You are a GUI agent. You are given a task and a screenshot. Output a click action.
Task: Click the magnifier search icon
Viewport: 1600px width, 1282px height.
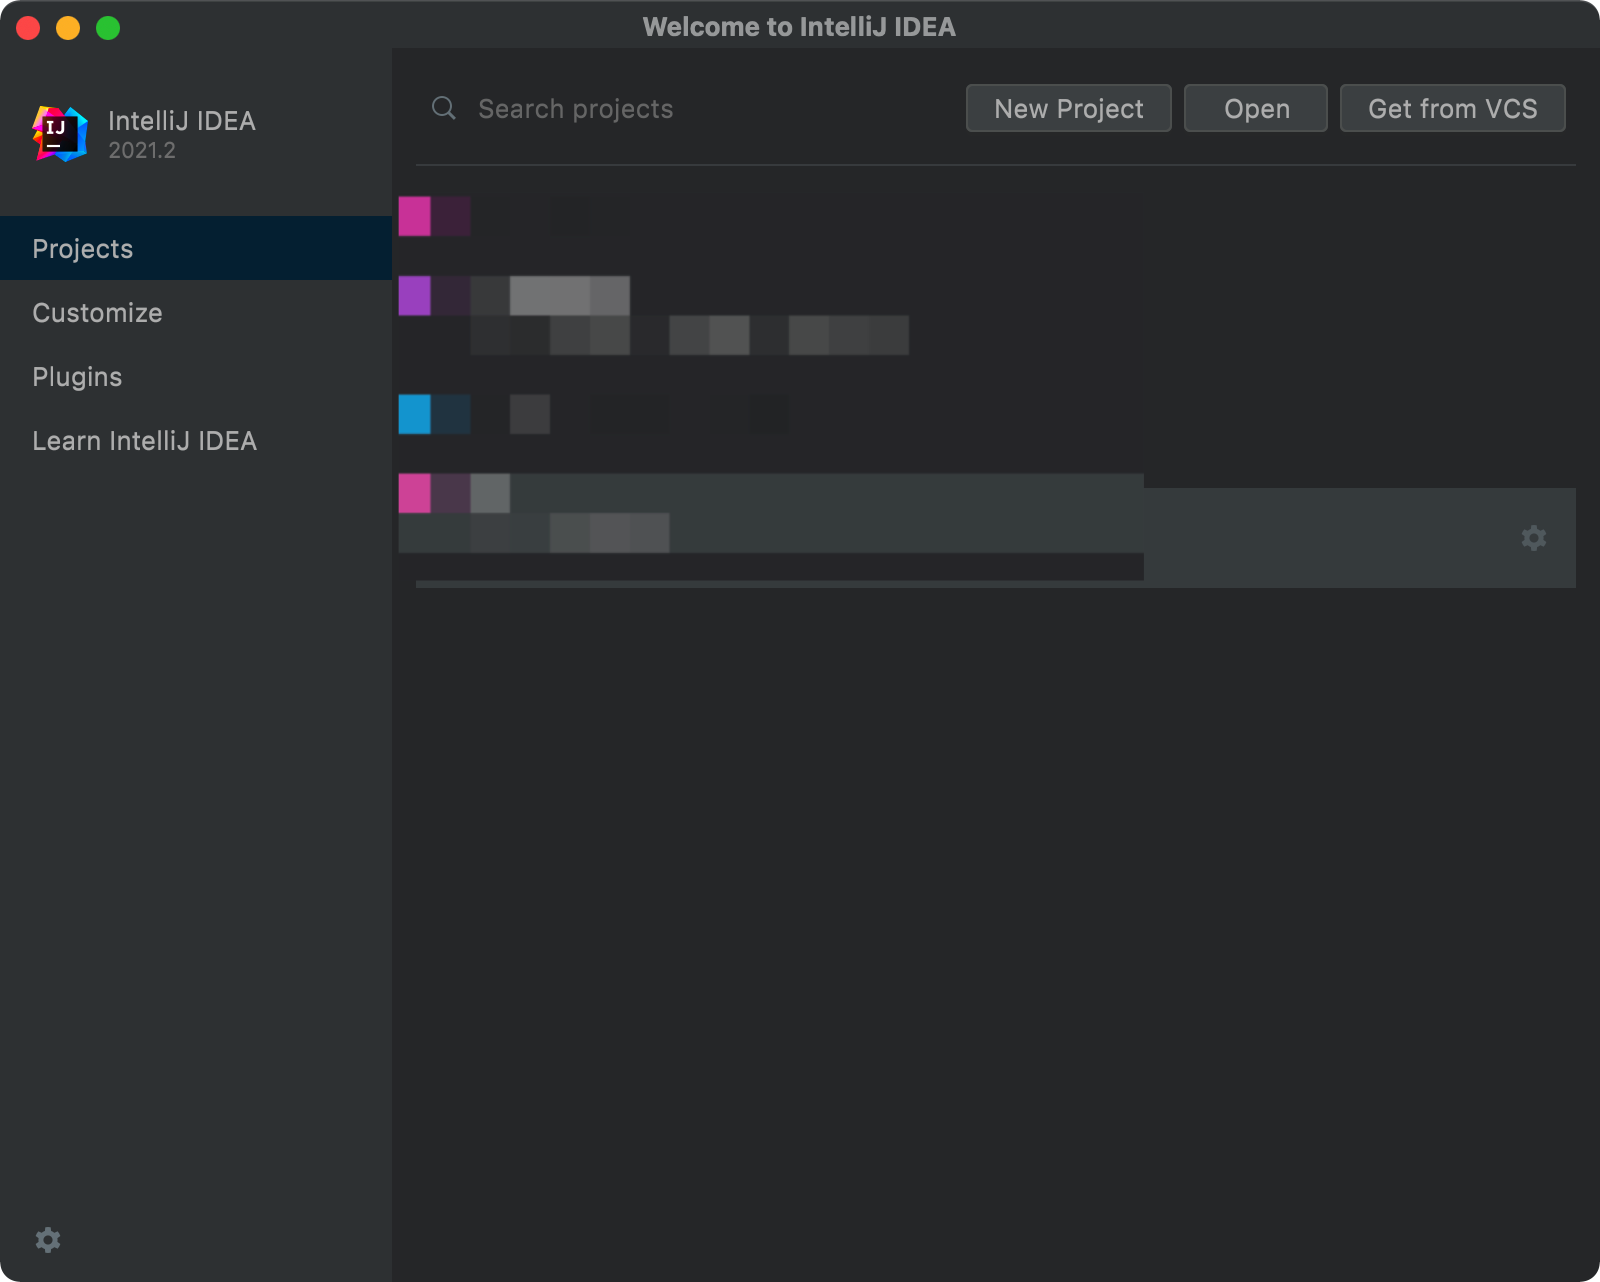(444, 108)
